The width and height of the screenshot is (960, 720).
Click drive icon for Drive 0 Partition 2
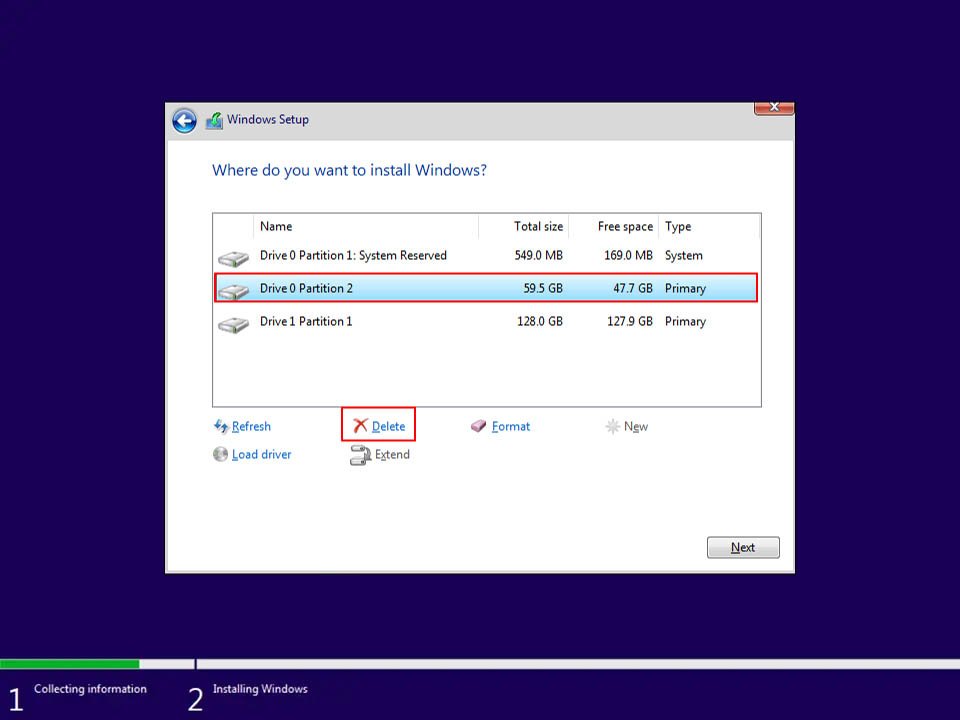[x=233, y=291]
